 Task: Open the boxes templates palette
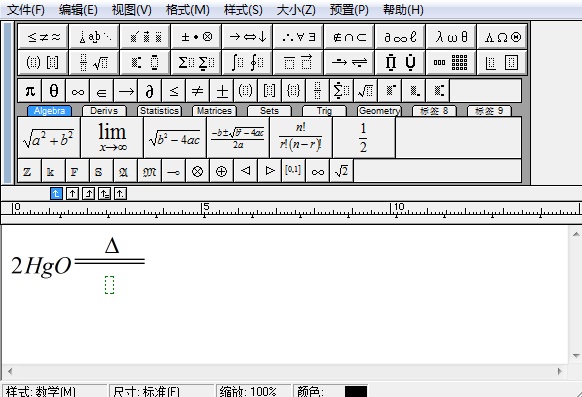[x=502, y=62]
